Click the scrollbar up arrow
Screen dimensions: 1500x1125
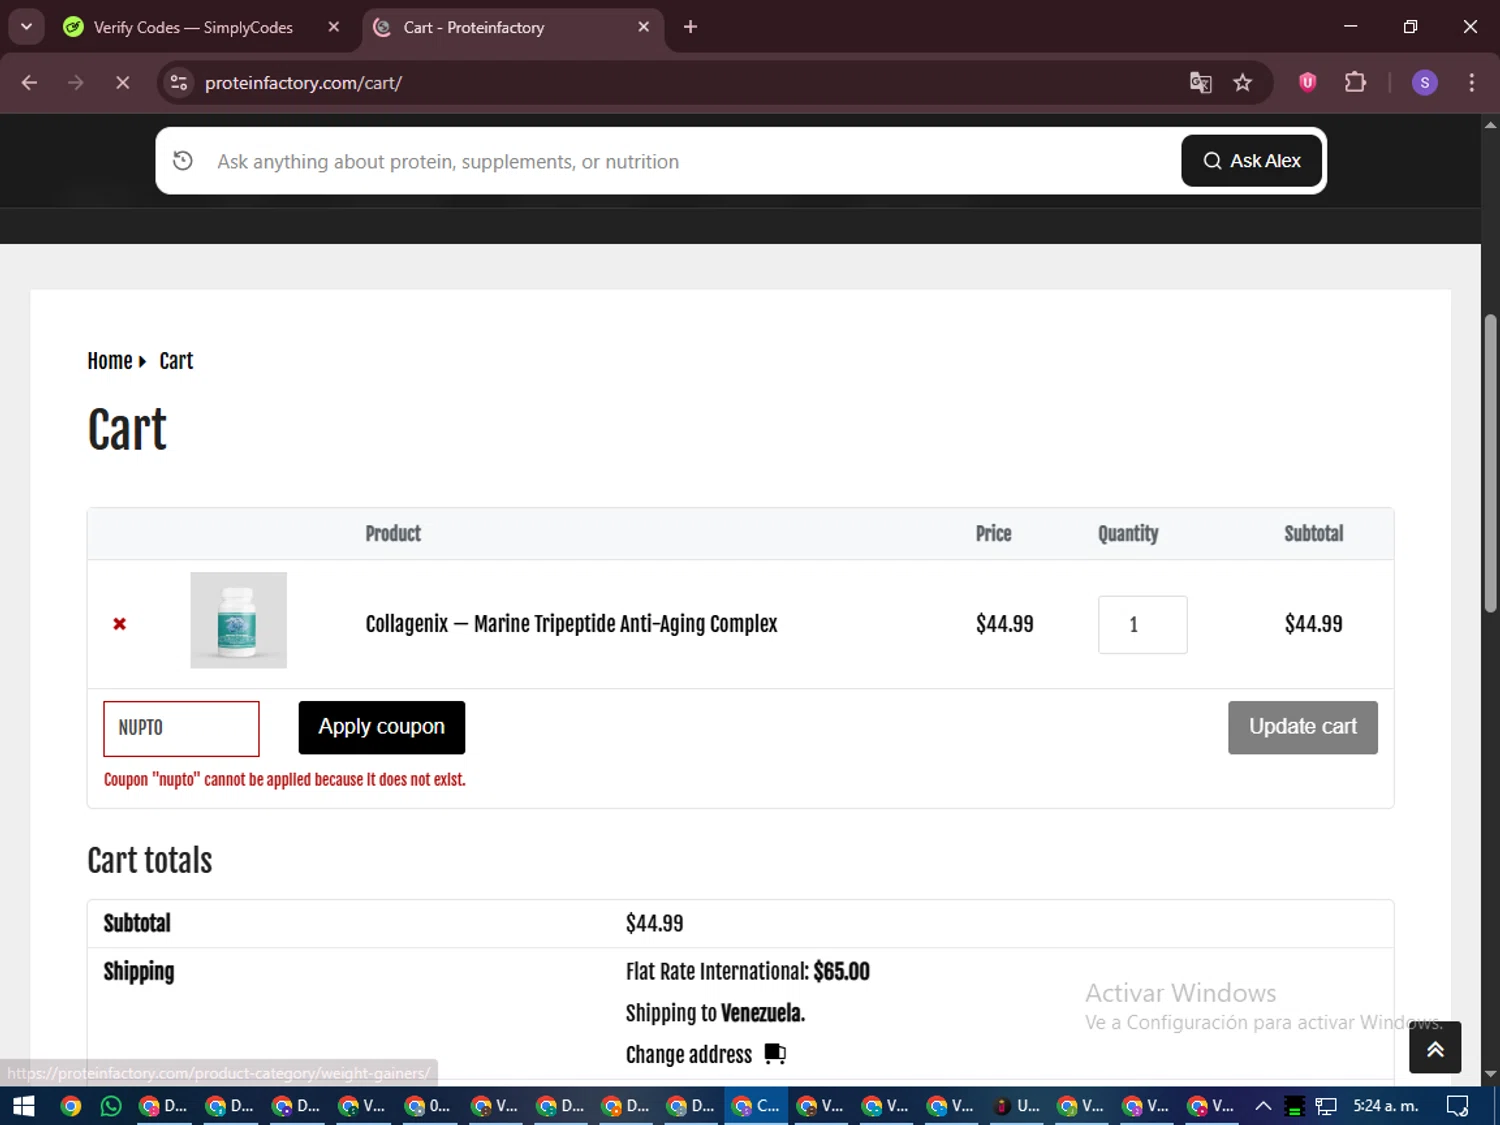[x=1490, y=125]
